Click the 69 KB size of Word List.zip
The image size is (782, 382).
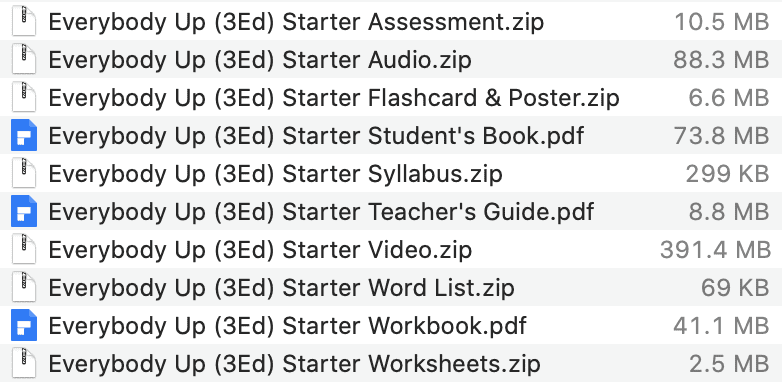tap(735, 287)
